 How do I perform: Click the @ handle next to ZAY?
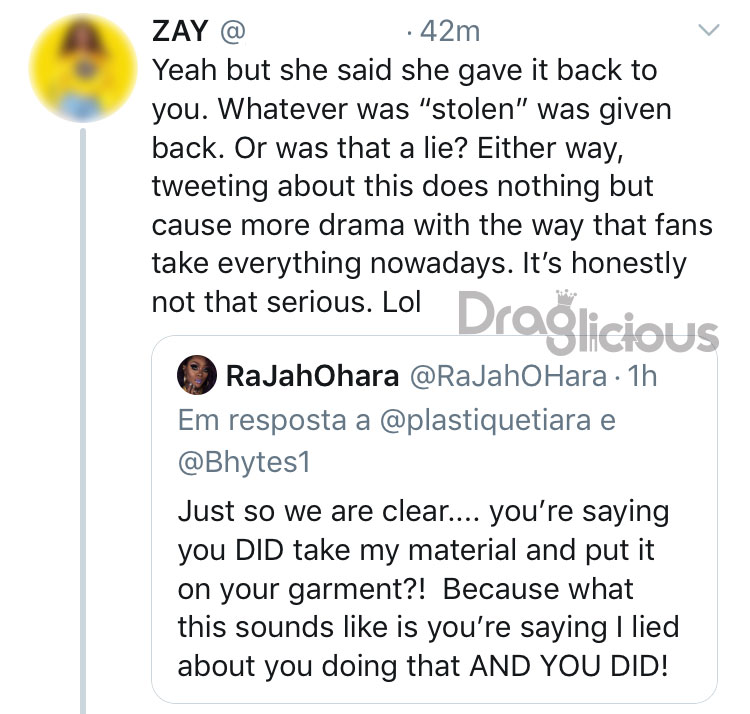coord(232,32)
